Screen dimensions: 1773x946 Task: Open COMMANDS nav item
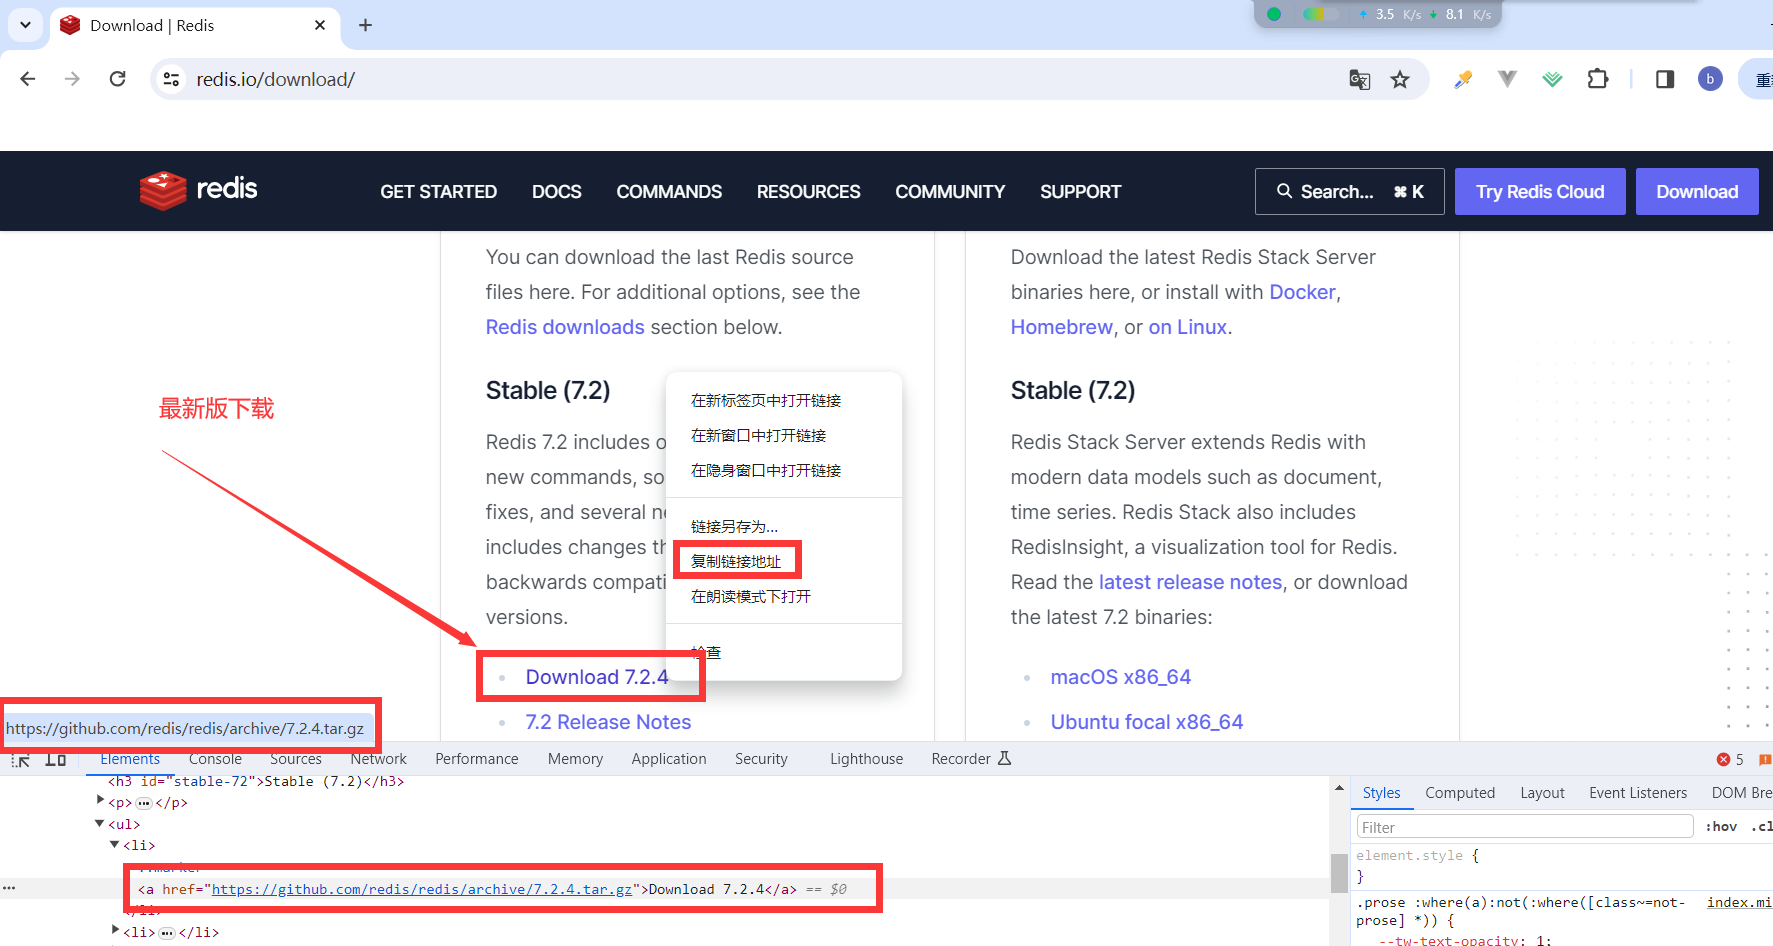(x=669, y=192)
